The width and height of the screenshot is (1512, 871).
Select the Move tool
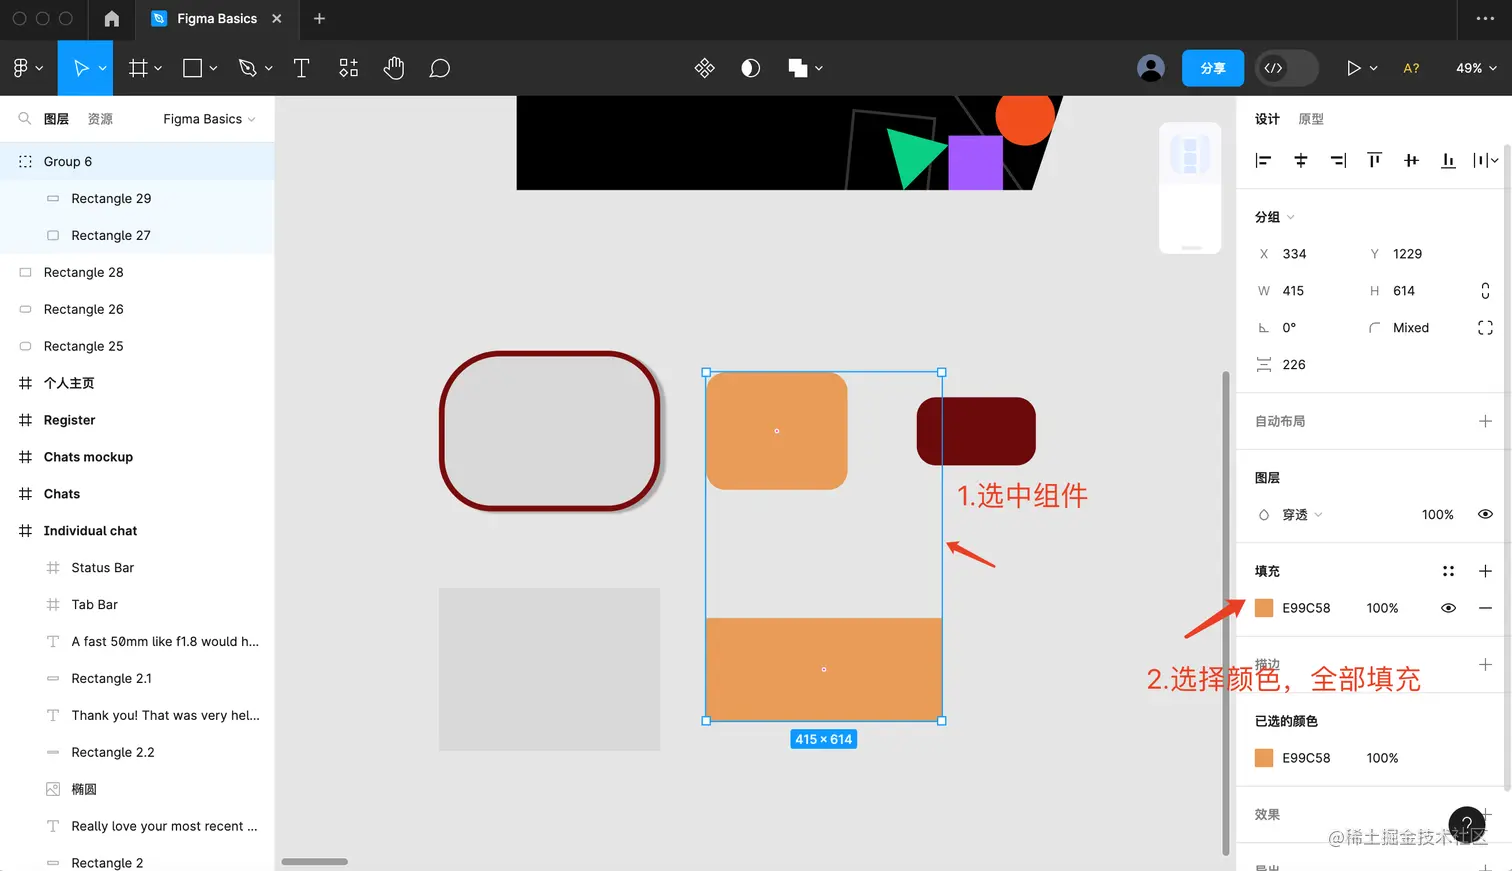pyautogui.click(x=81, y=68)
